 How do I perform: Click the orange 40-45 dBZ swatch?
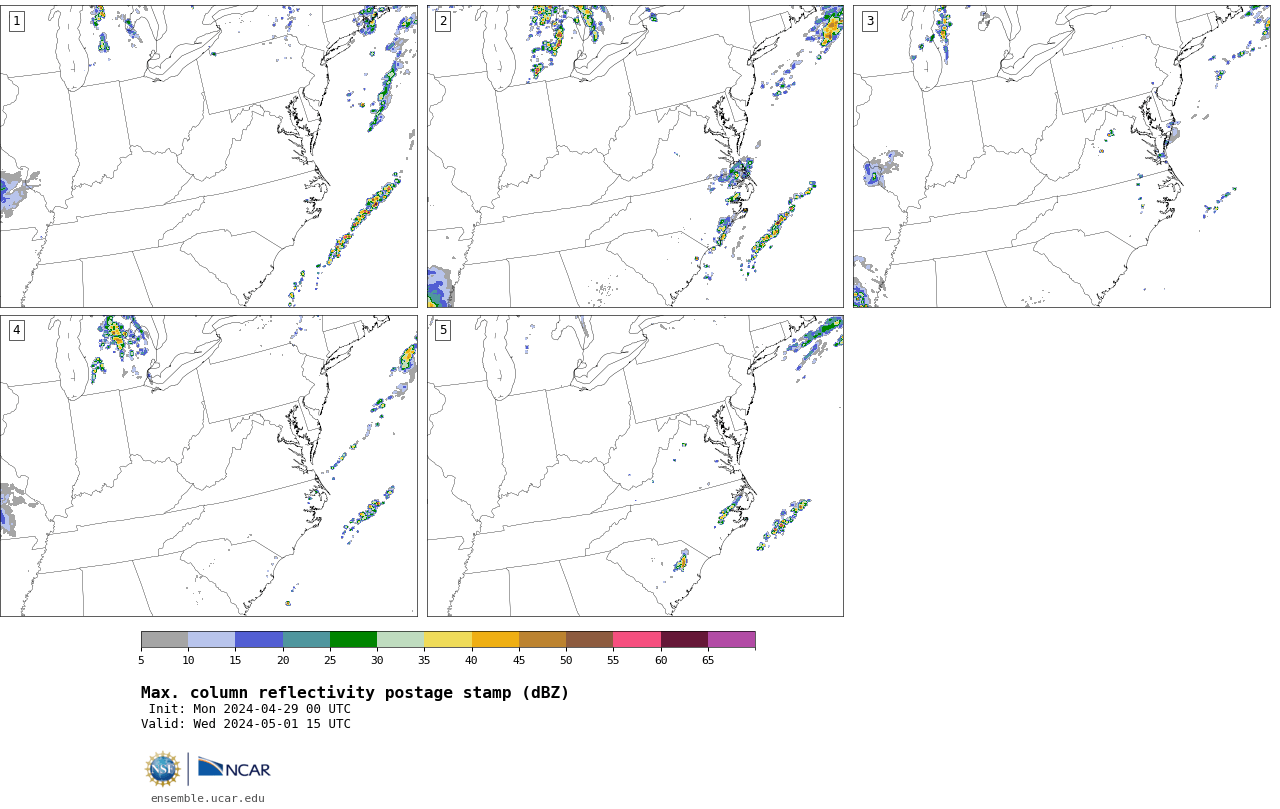495,640
